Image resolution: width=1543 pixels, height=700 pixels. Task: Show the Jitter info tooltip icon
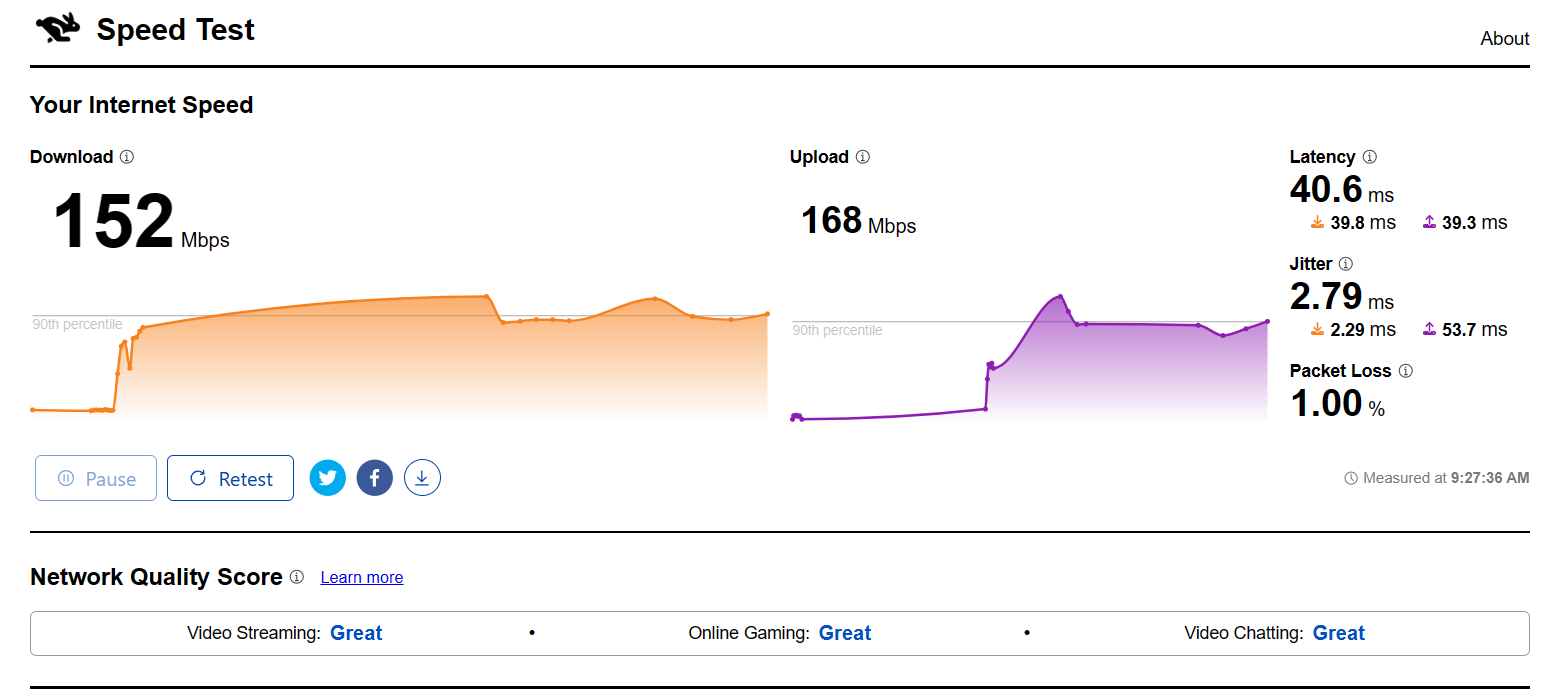pyautogui.click(x=1346, y=264)
